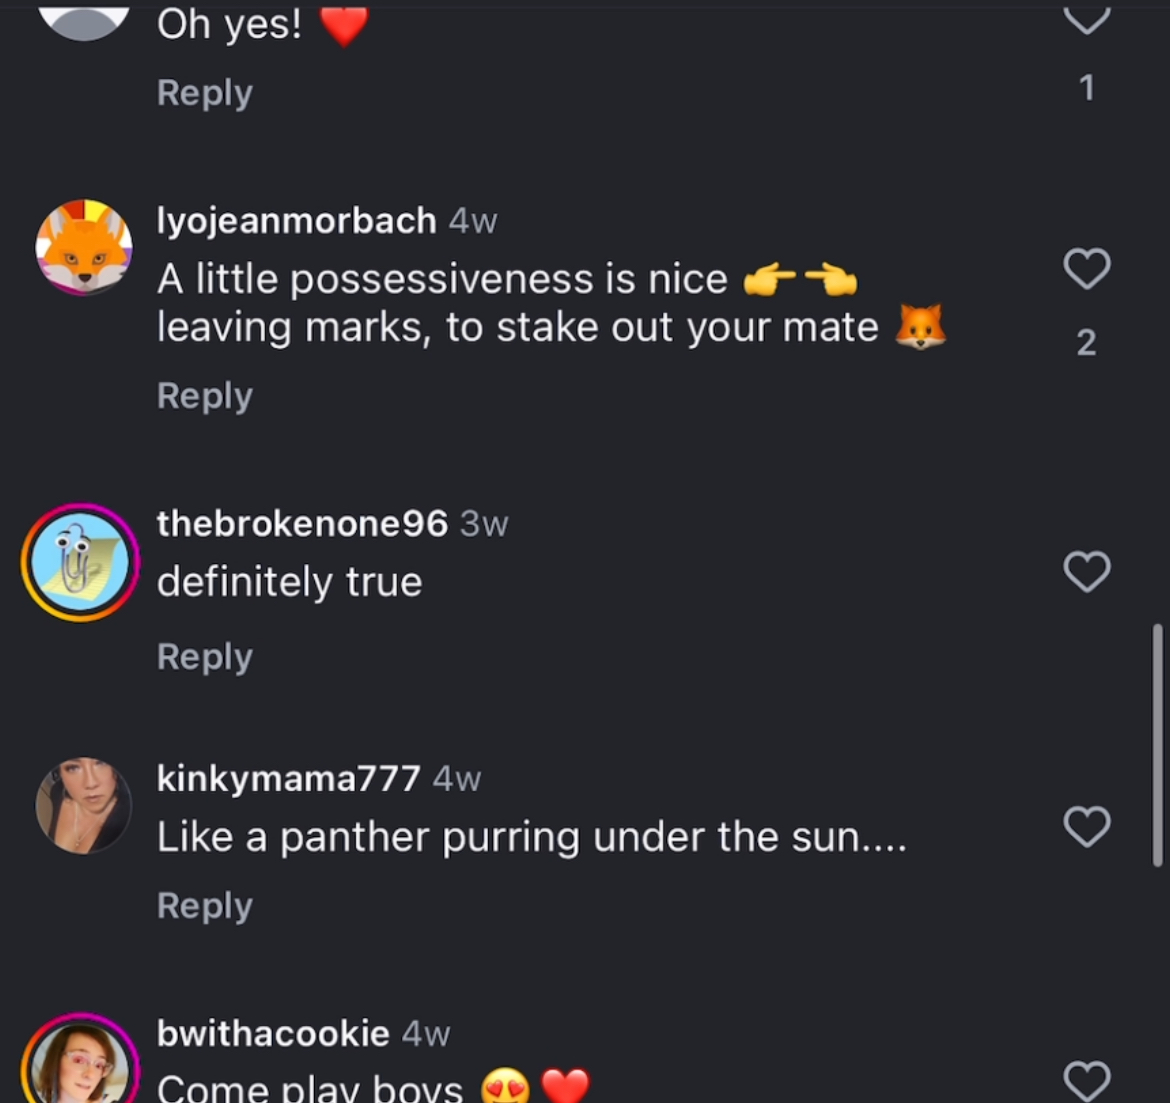The image size is (1170, 1103).
Task: Open kinkymama777 username link
Action: tap(288, 779)
